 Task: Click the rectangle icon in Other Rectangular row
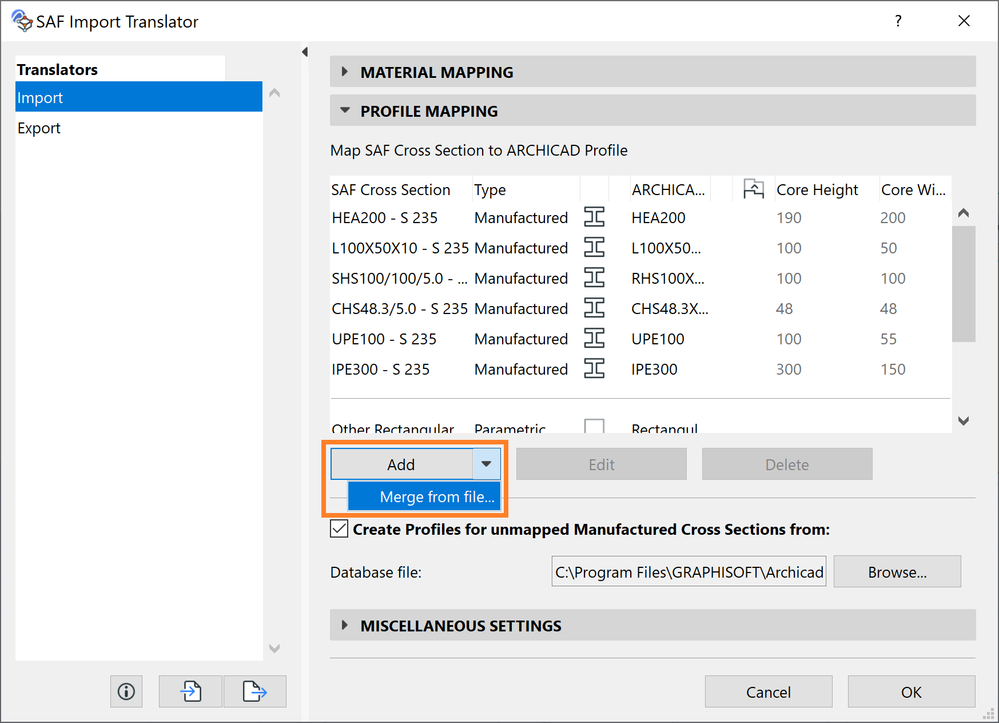coord(594,426)
